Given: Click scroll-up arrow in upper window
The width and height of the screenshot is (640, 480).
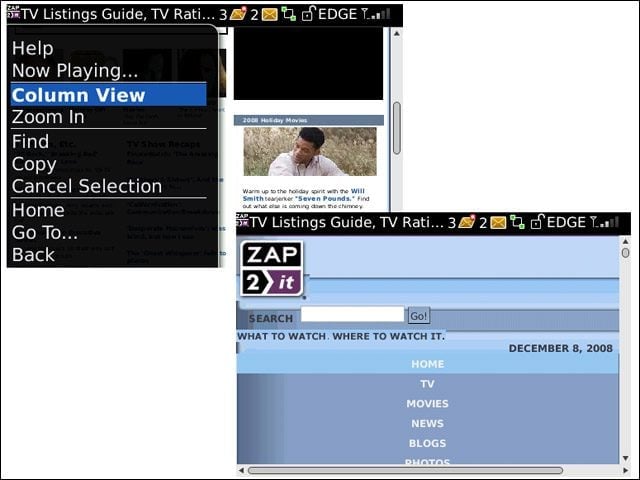Looking at the screenshot, I should point(396,33).
